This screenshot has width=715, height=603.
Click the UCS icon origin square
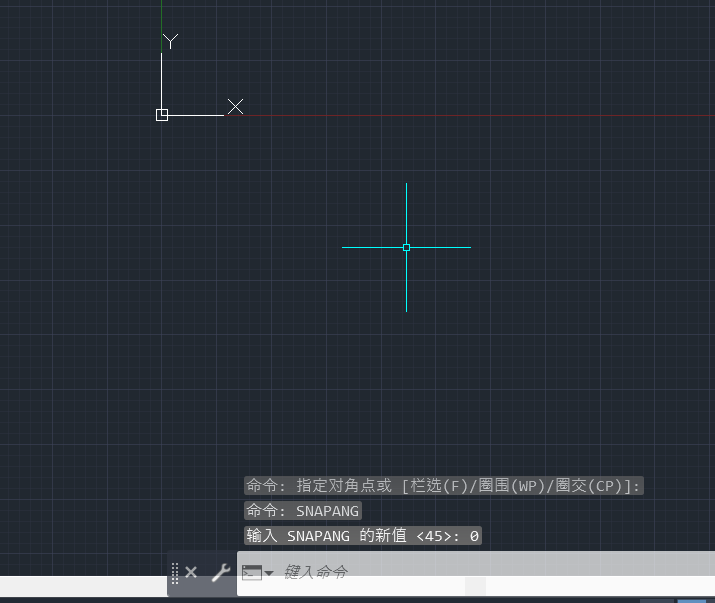click(162, 115)
